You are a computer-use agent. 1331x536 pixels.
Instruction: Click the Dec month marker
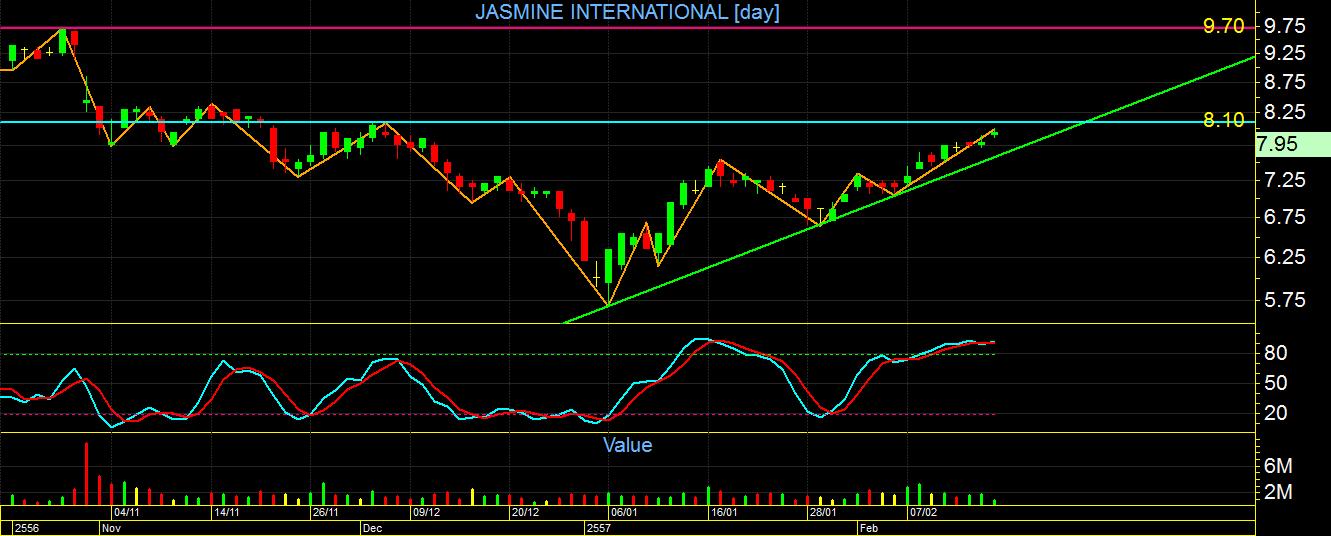point(372,527)
